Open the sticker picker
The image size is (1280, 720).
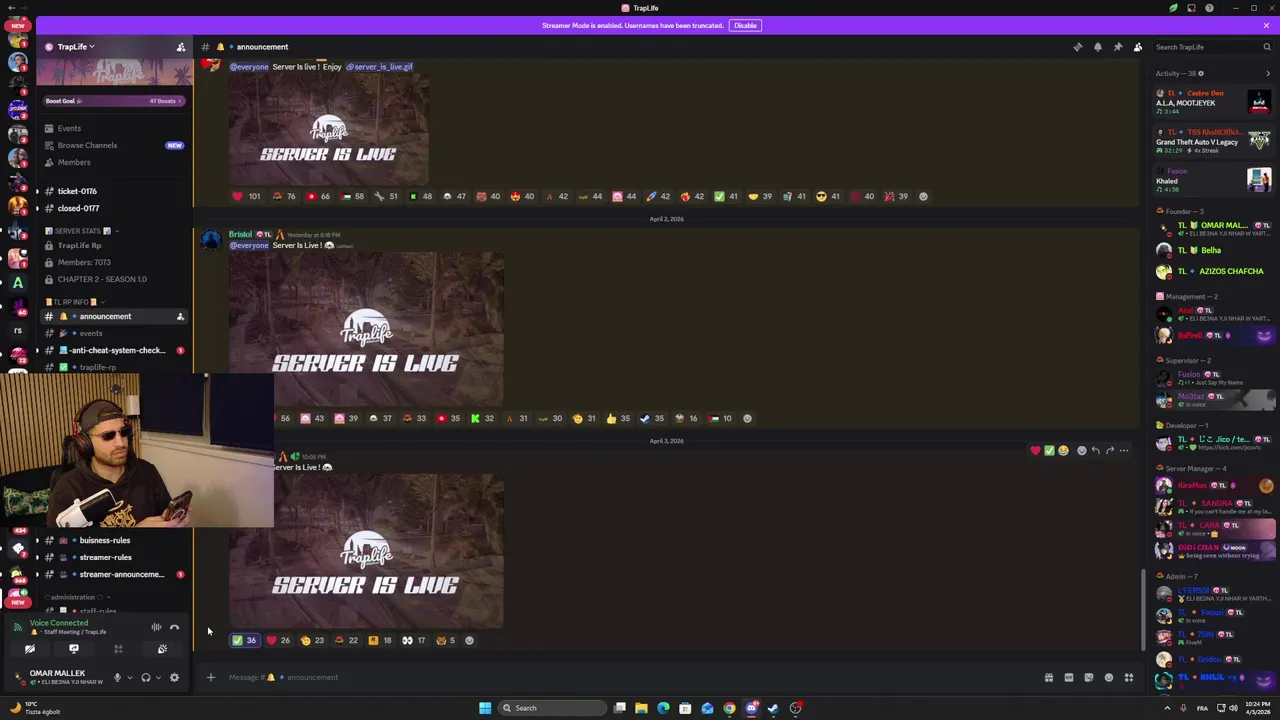(1089, 678)
